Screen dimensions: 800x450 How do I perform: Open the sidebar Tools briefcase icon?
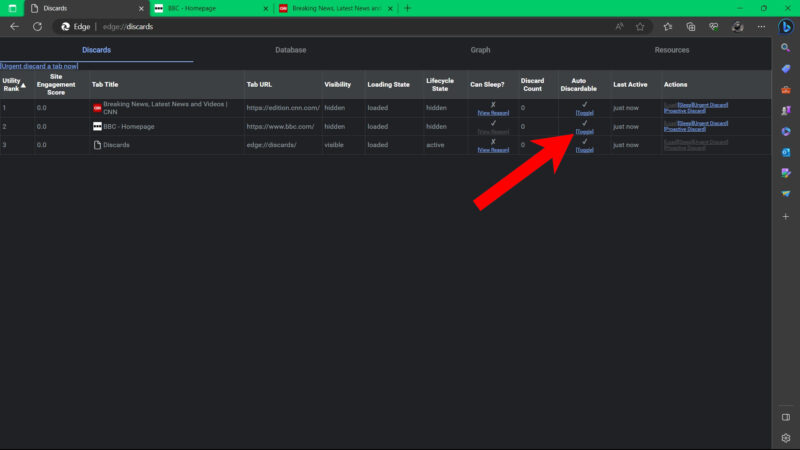click(x=786, y=90)
